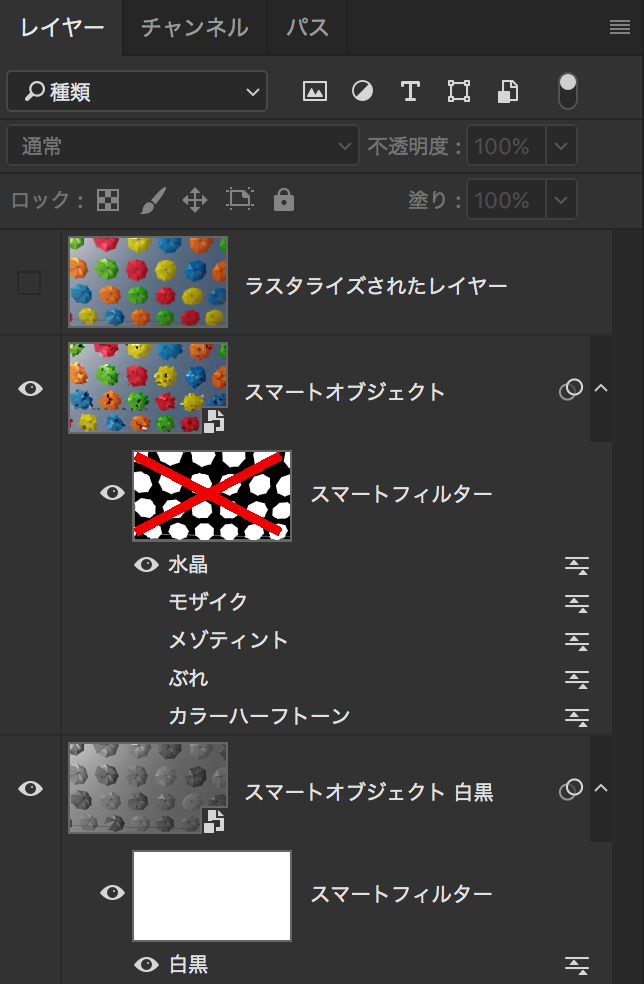Click smart filter indicator on スマートオブジェクト 白黒 layer
Image resolution: width=644 pixels, height=984 pixels.
(x=571, y=789)
